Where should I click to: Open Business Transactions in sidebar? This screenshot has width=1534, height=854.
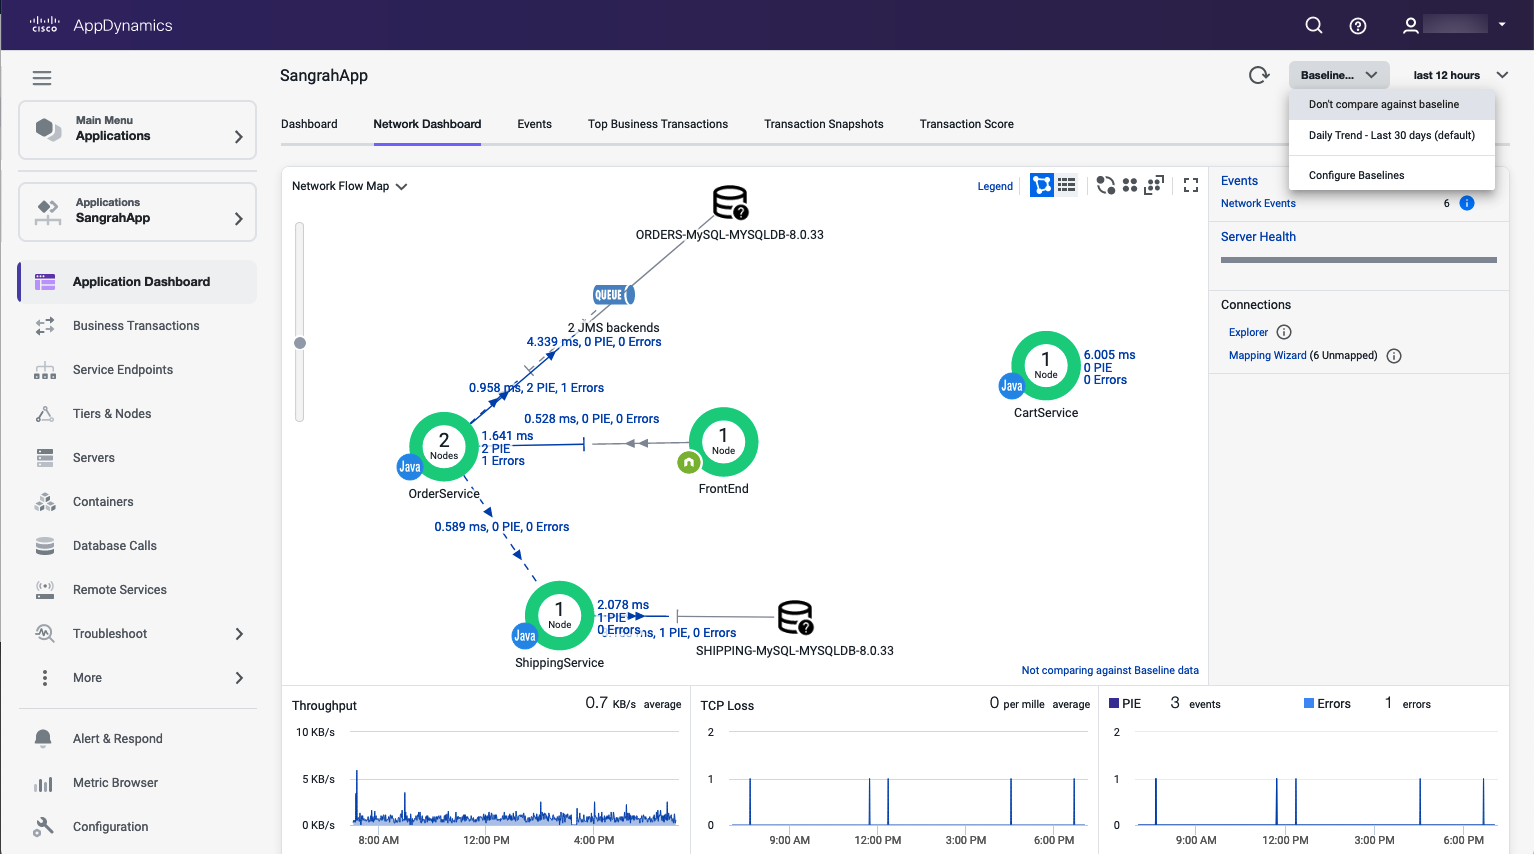[x=138, y=326]
